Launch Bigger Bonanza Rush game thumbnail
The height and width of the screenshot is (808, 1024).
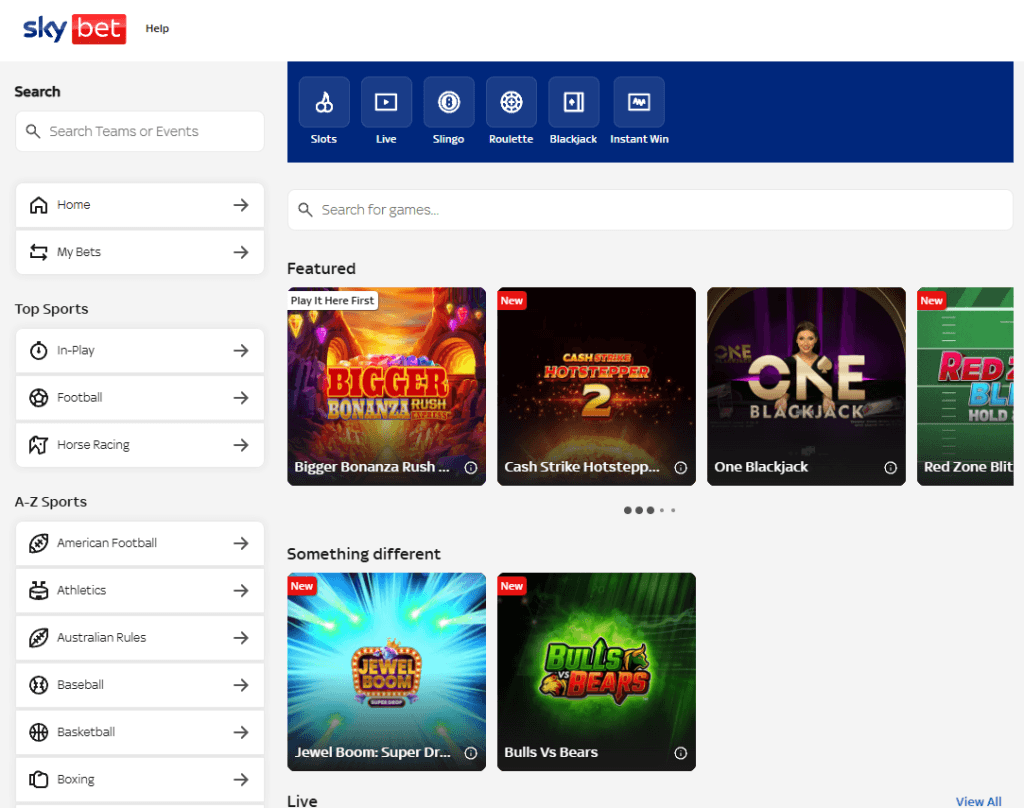pos(387,386)
